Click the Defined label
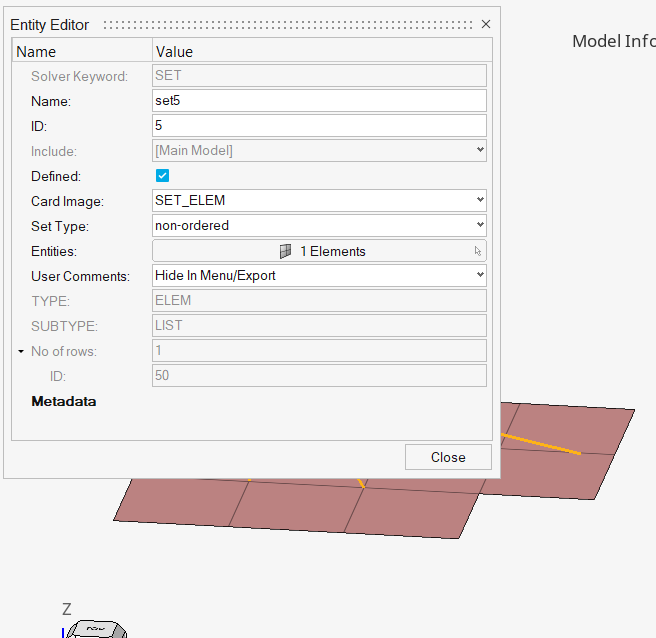Image resolution: width=656 pixels, height=638 pixels. coord(56,176)
